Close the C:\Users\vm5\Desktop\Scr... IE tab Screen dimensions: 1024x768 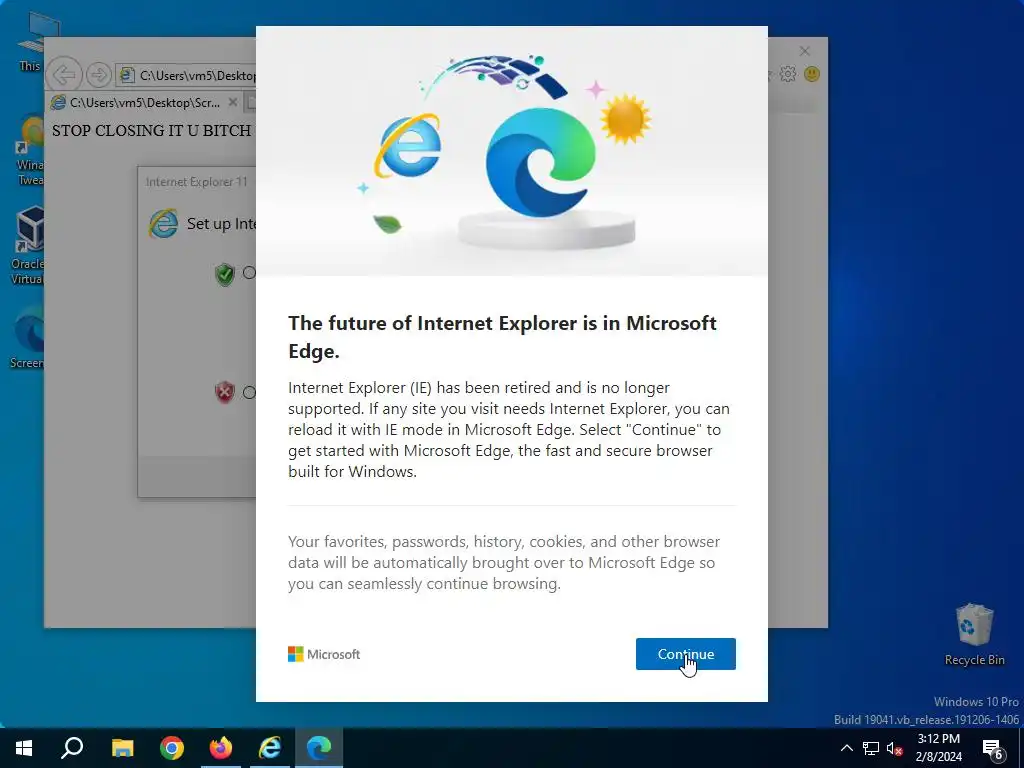coord(232,103)
